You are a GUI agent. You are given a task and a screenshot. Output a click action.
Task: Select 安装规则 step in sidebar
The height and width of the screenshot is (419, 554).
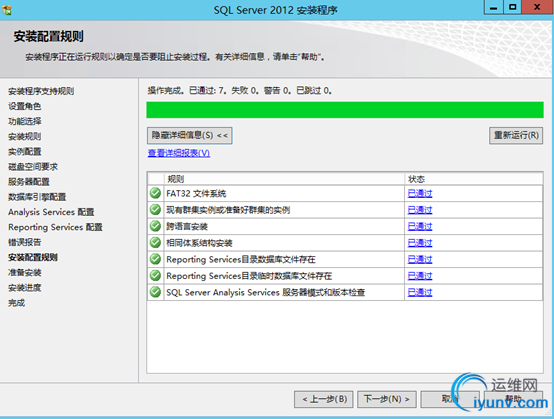point(25,136)
